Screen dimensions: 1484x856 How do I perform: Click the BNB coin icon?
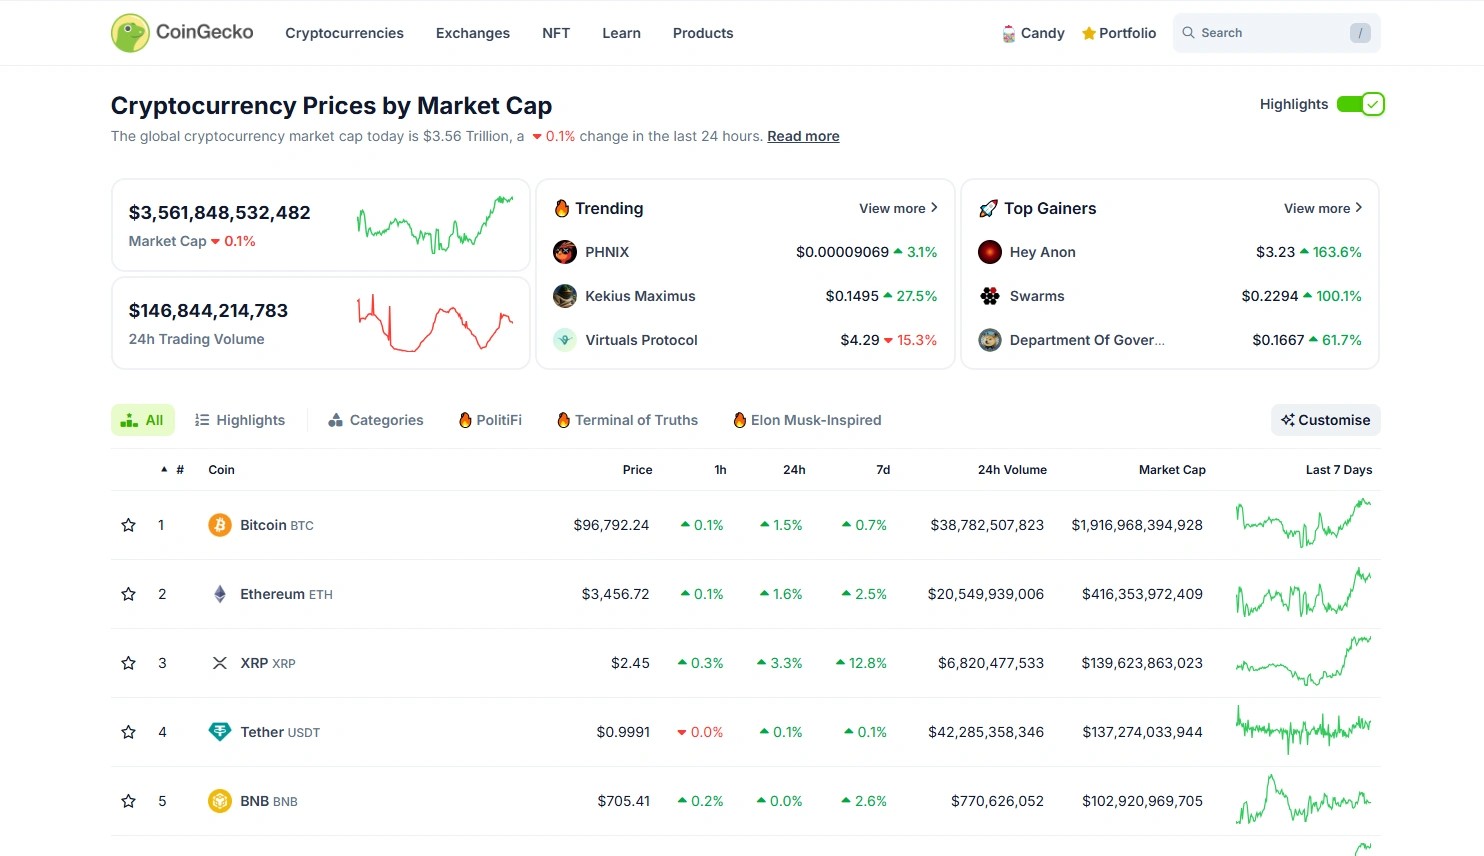coord(220,801)
